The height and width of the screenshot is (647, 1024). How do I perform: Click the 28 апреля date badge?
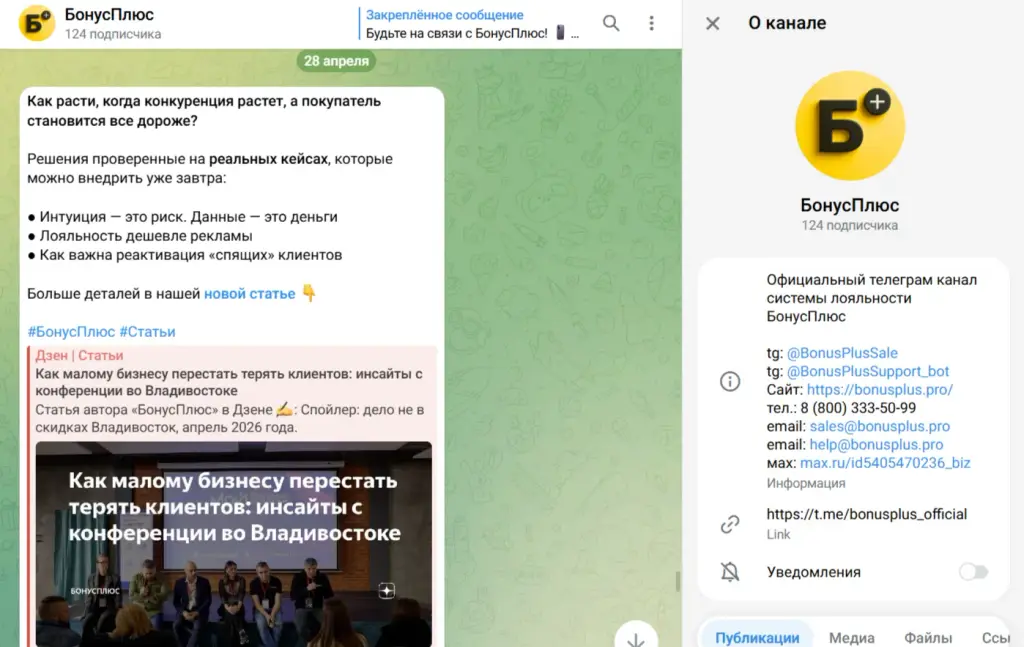pos(336,61)
